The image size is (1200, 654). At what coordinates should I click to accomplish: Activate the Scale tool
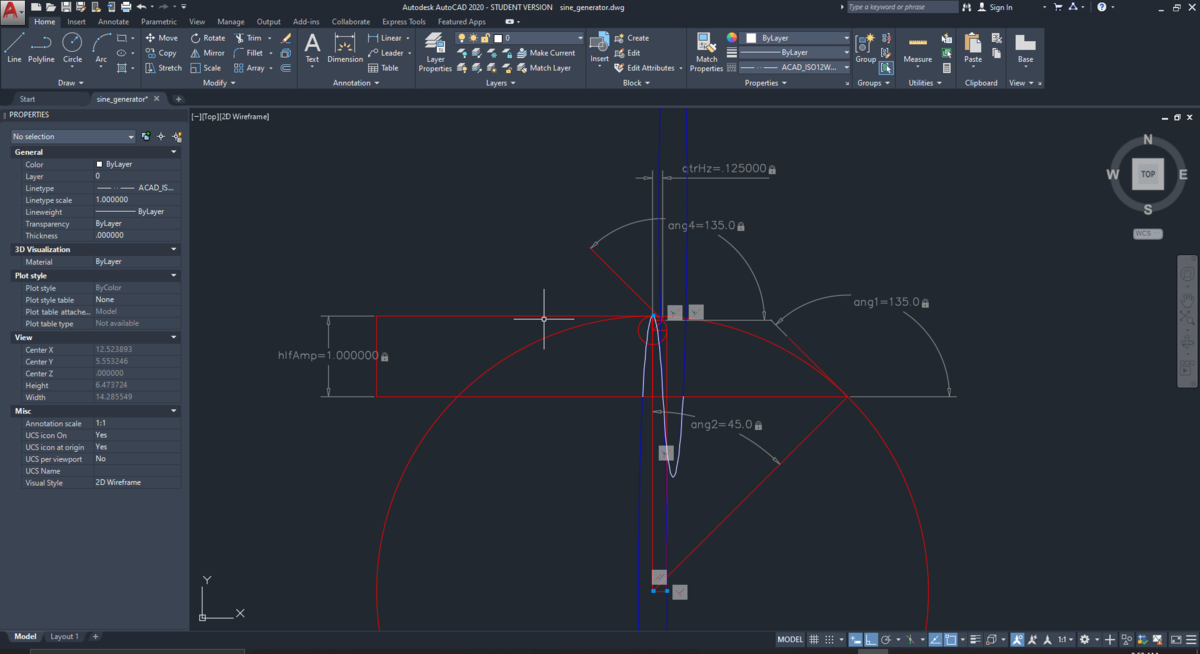(206, 68)
